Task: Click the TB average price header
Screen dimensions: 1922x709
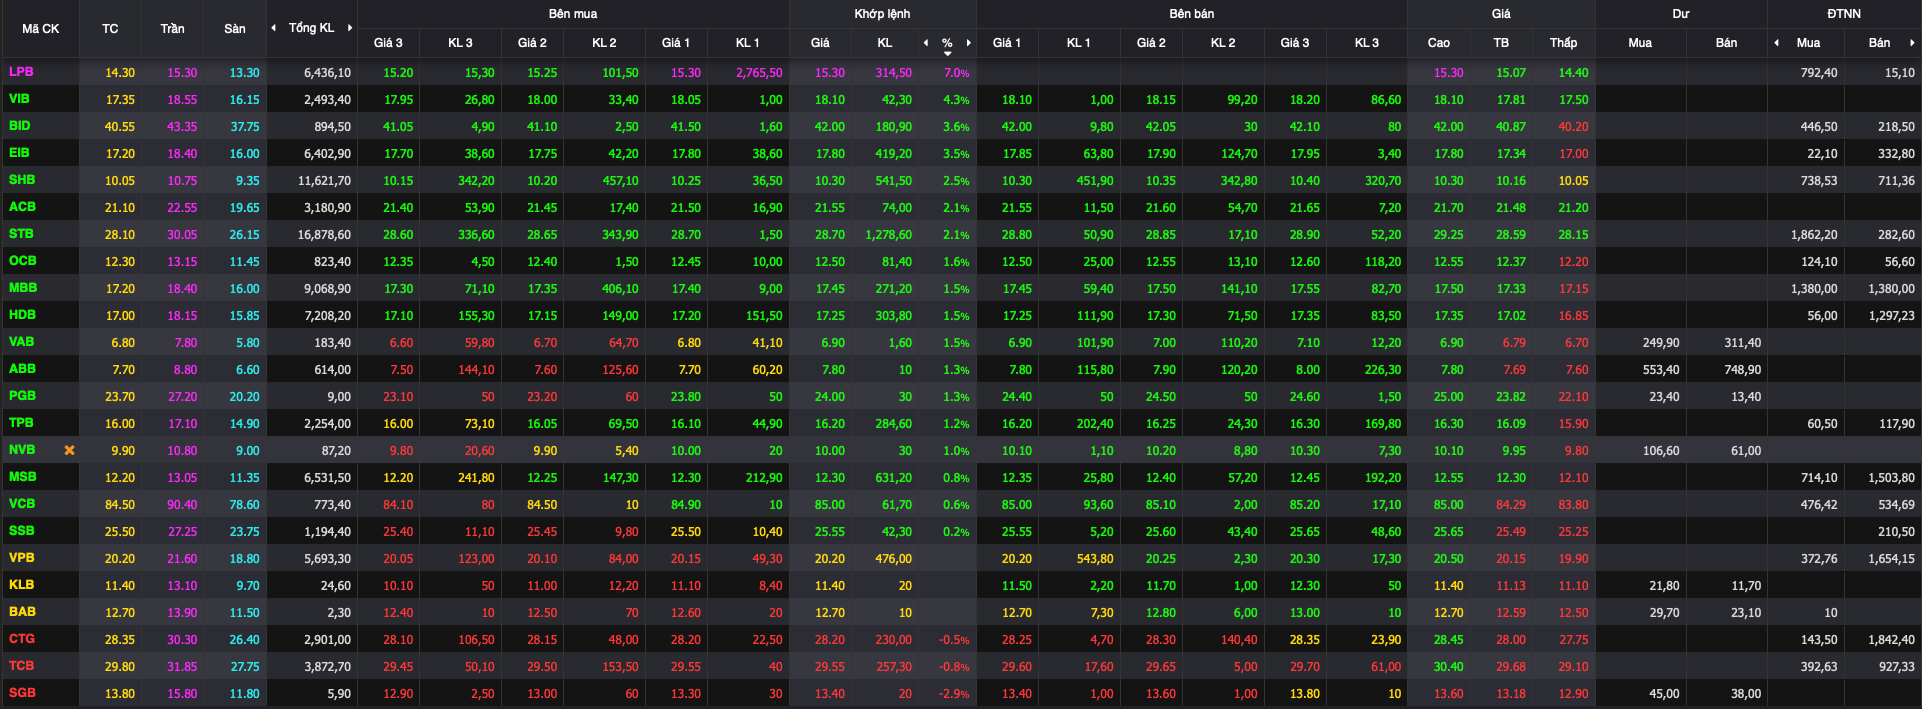Action: (x=1501, y=43)
